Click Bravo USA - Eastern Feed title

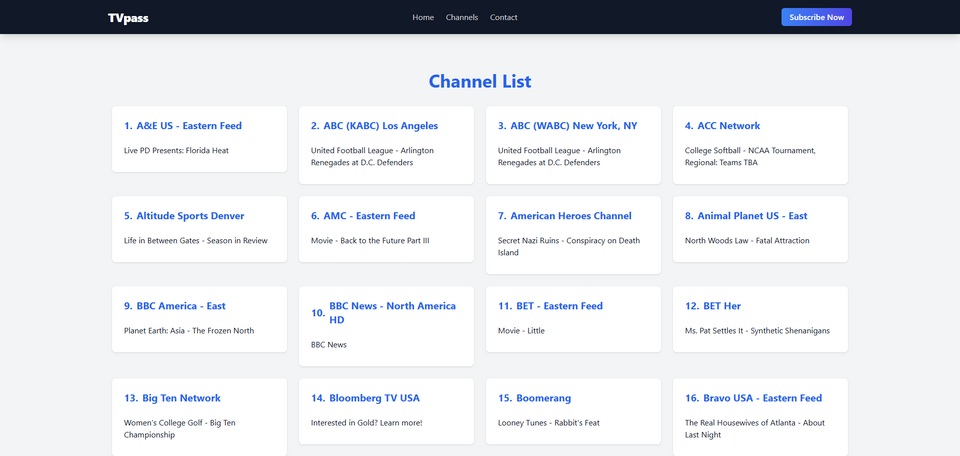[x=763, y=398]
